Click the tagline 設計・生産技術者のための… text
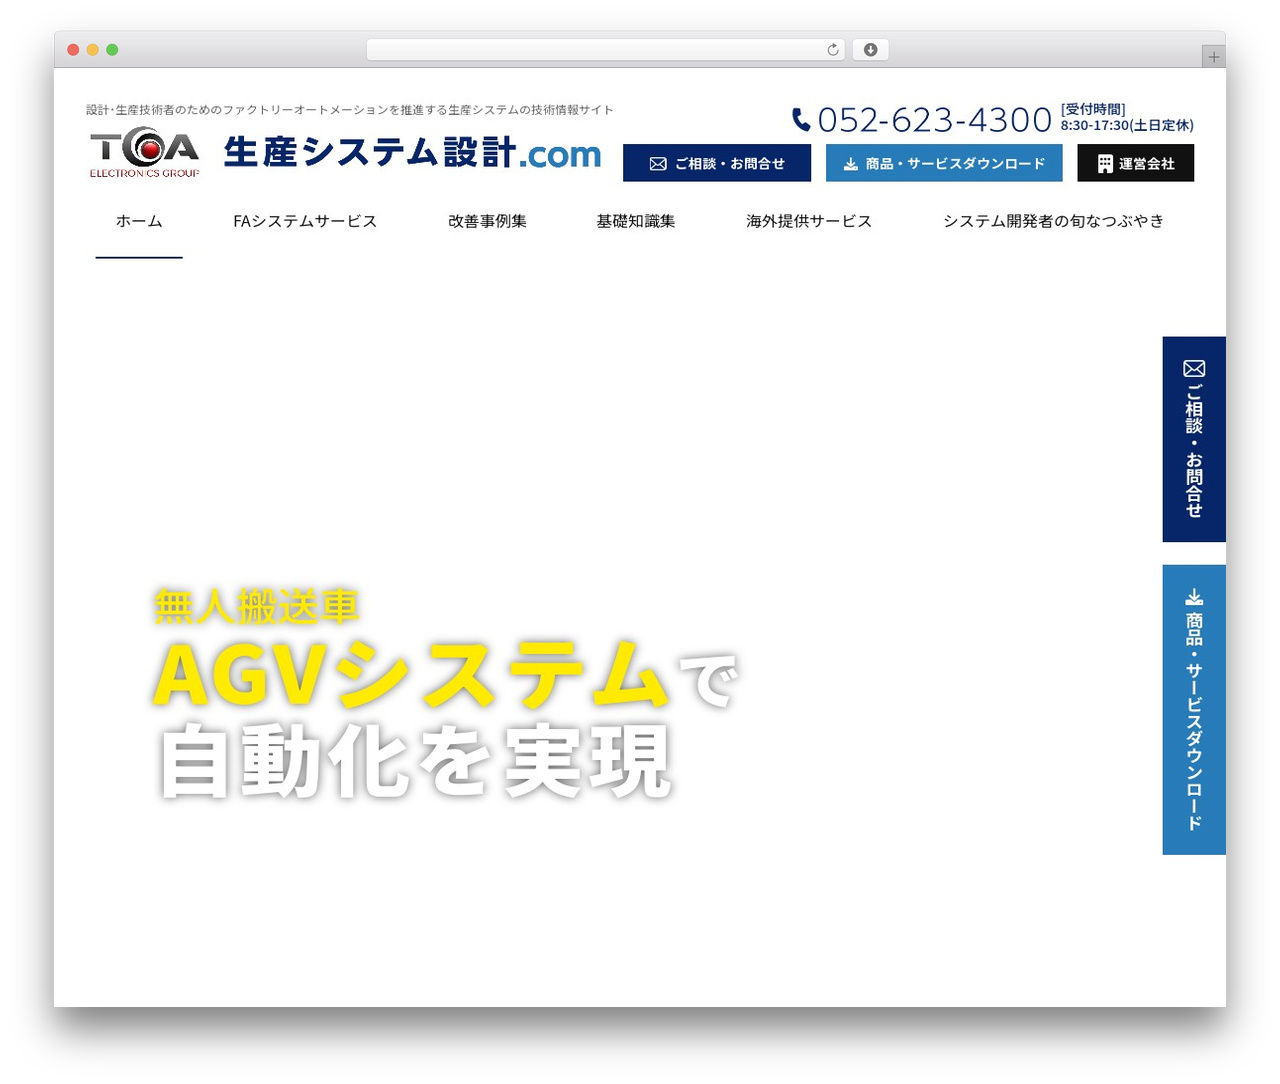The height and width of the screenshot is (1084, 1280). pyautogui.click(x=350, y=110)
